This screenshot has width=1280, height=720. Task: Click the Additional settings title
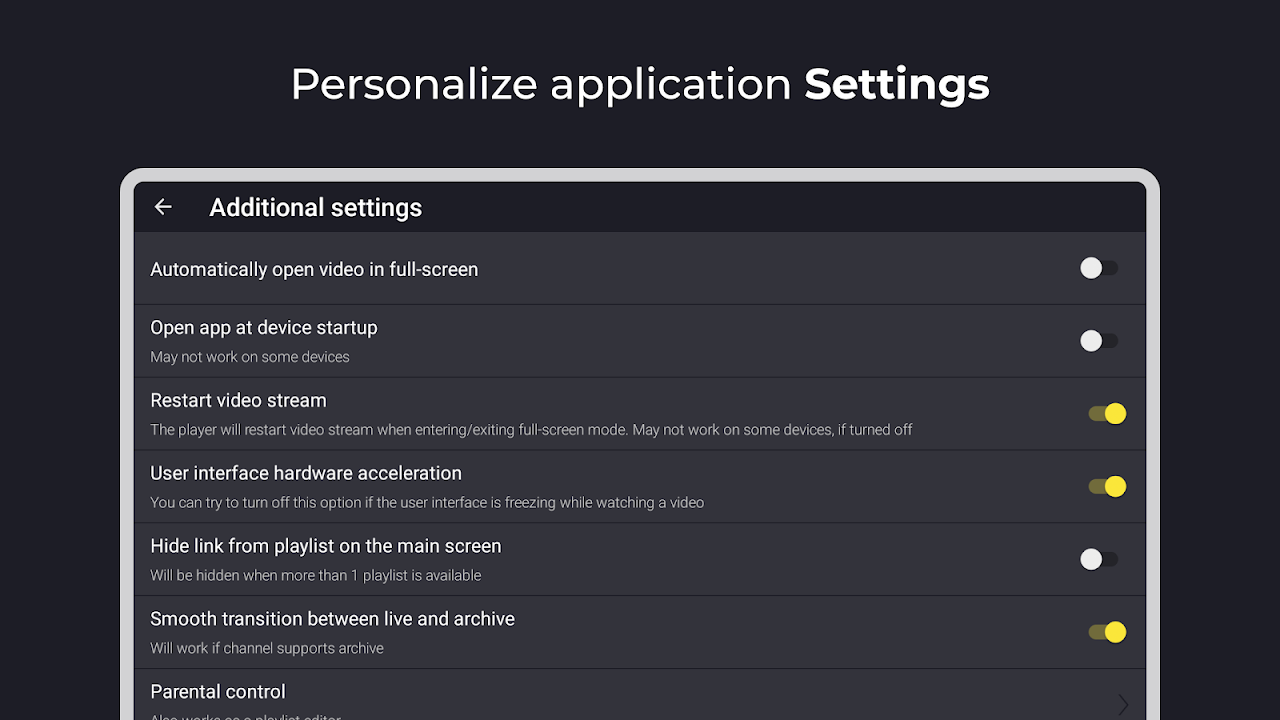tap(315, 208)
